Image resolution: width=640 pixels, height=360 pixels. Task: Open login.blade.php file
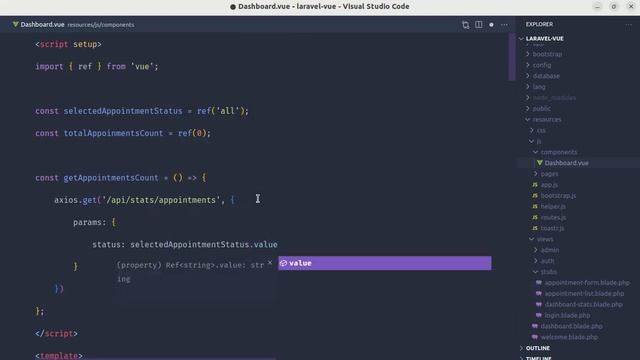pyautogui.click(x=567, y=315)
